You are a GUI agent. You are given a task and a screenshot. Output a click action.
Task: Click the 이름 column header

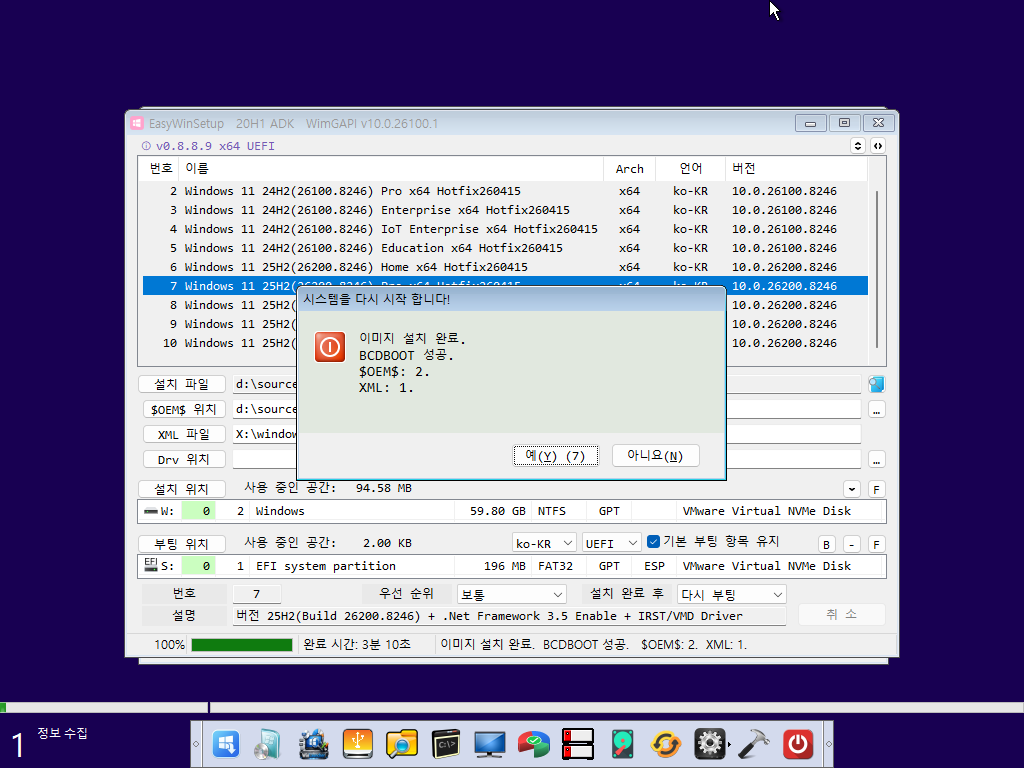point(391,168)
